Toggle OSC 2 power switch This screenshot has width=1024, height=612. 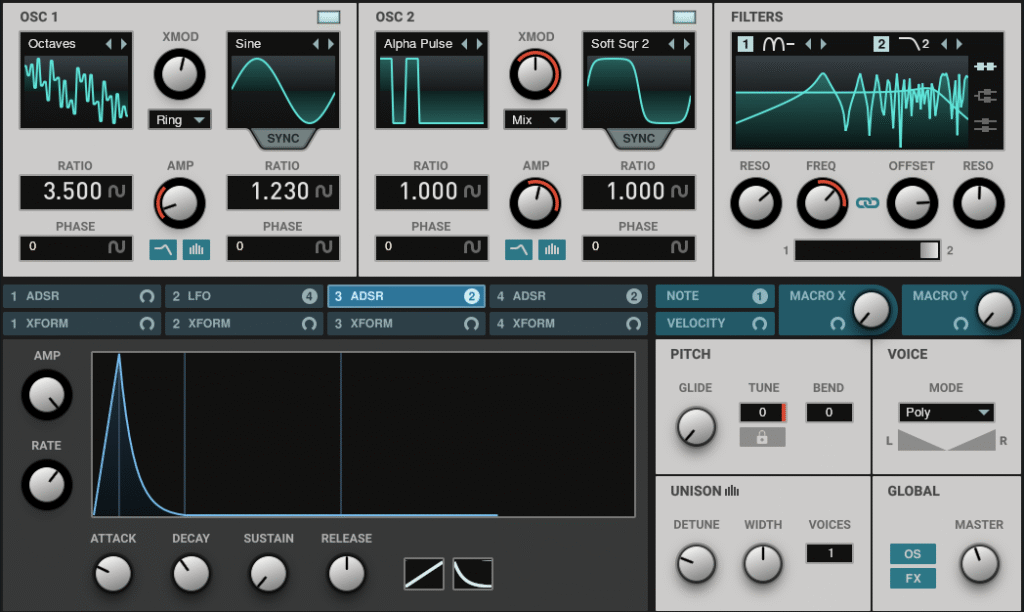(x=684, y=17)
